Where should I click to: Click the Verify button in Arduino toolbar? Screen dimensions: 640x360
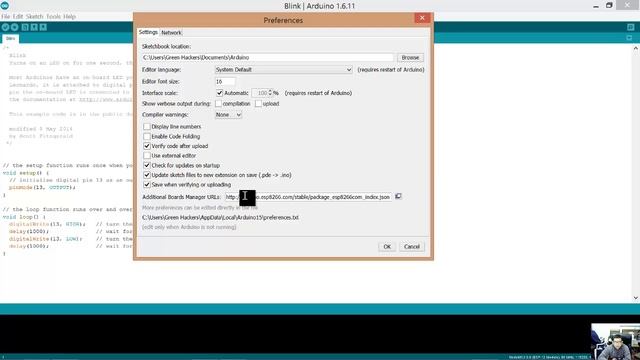(x=5, y=27)
